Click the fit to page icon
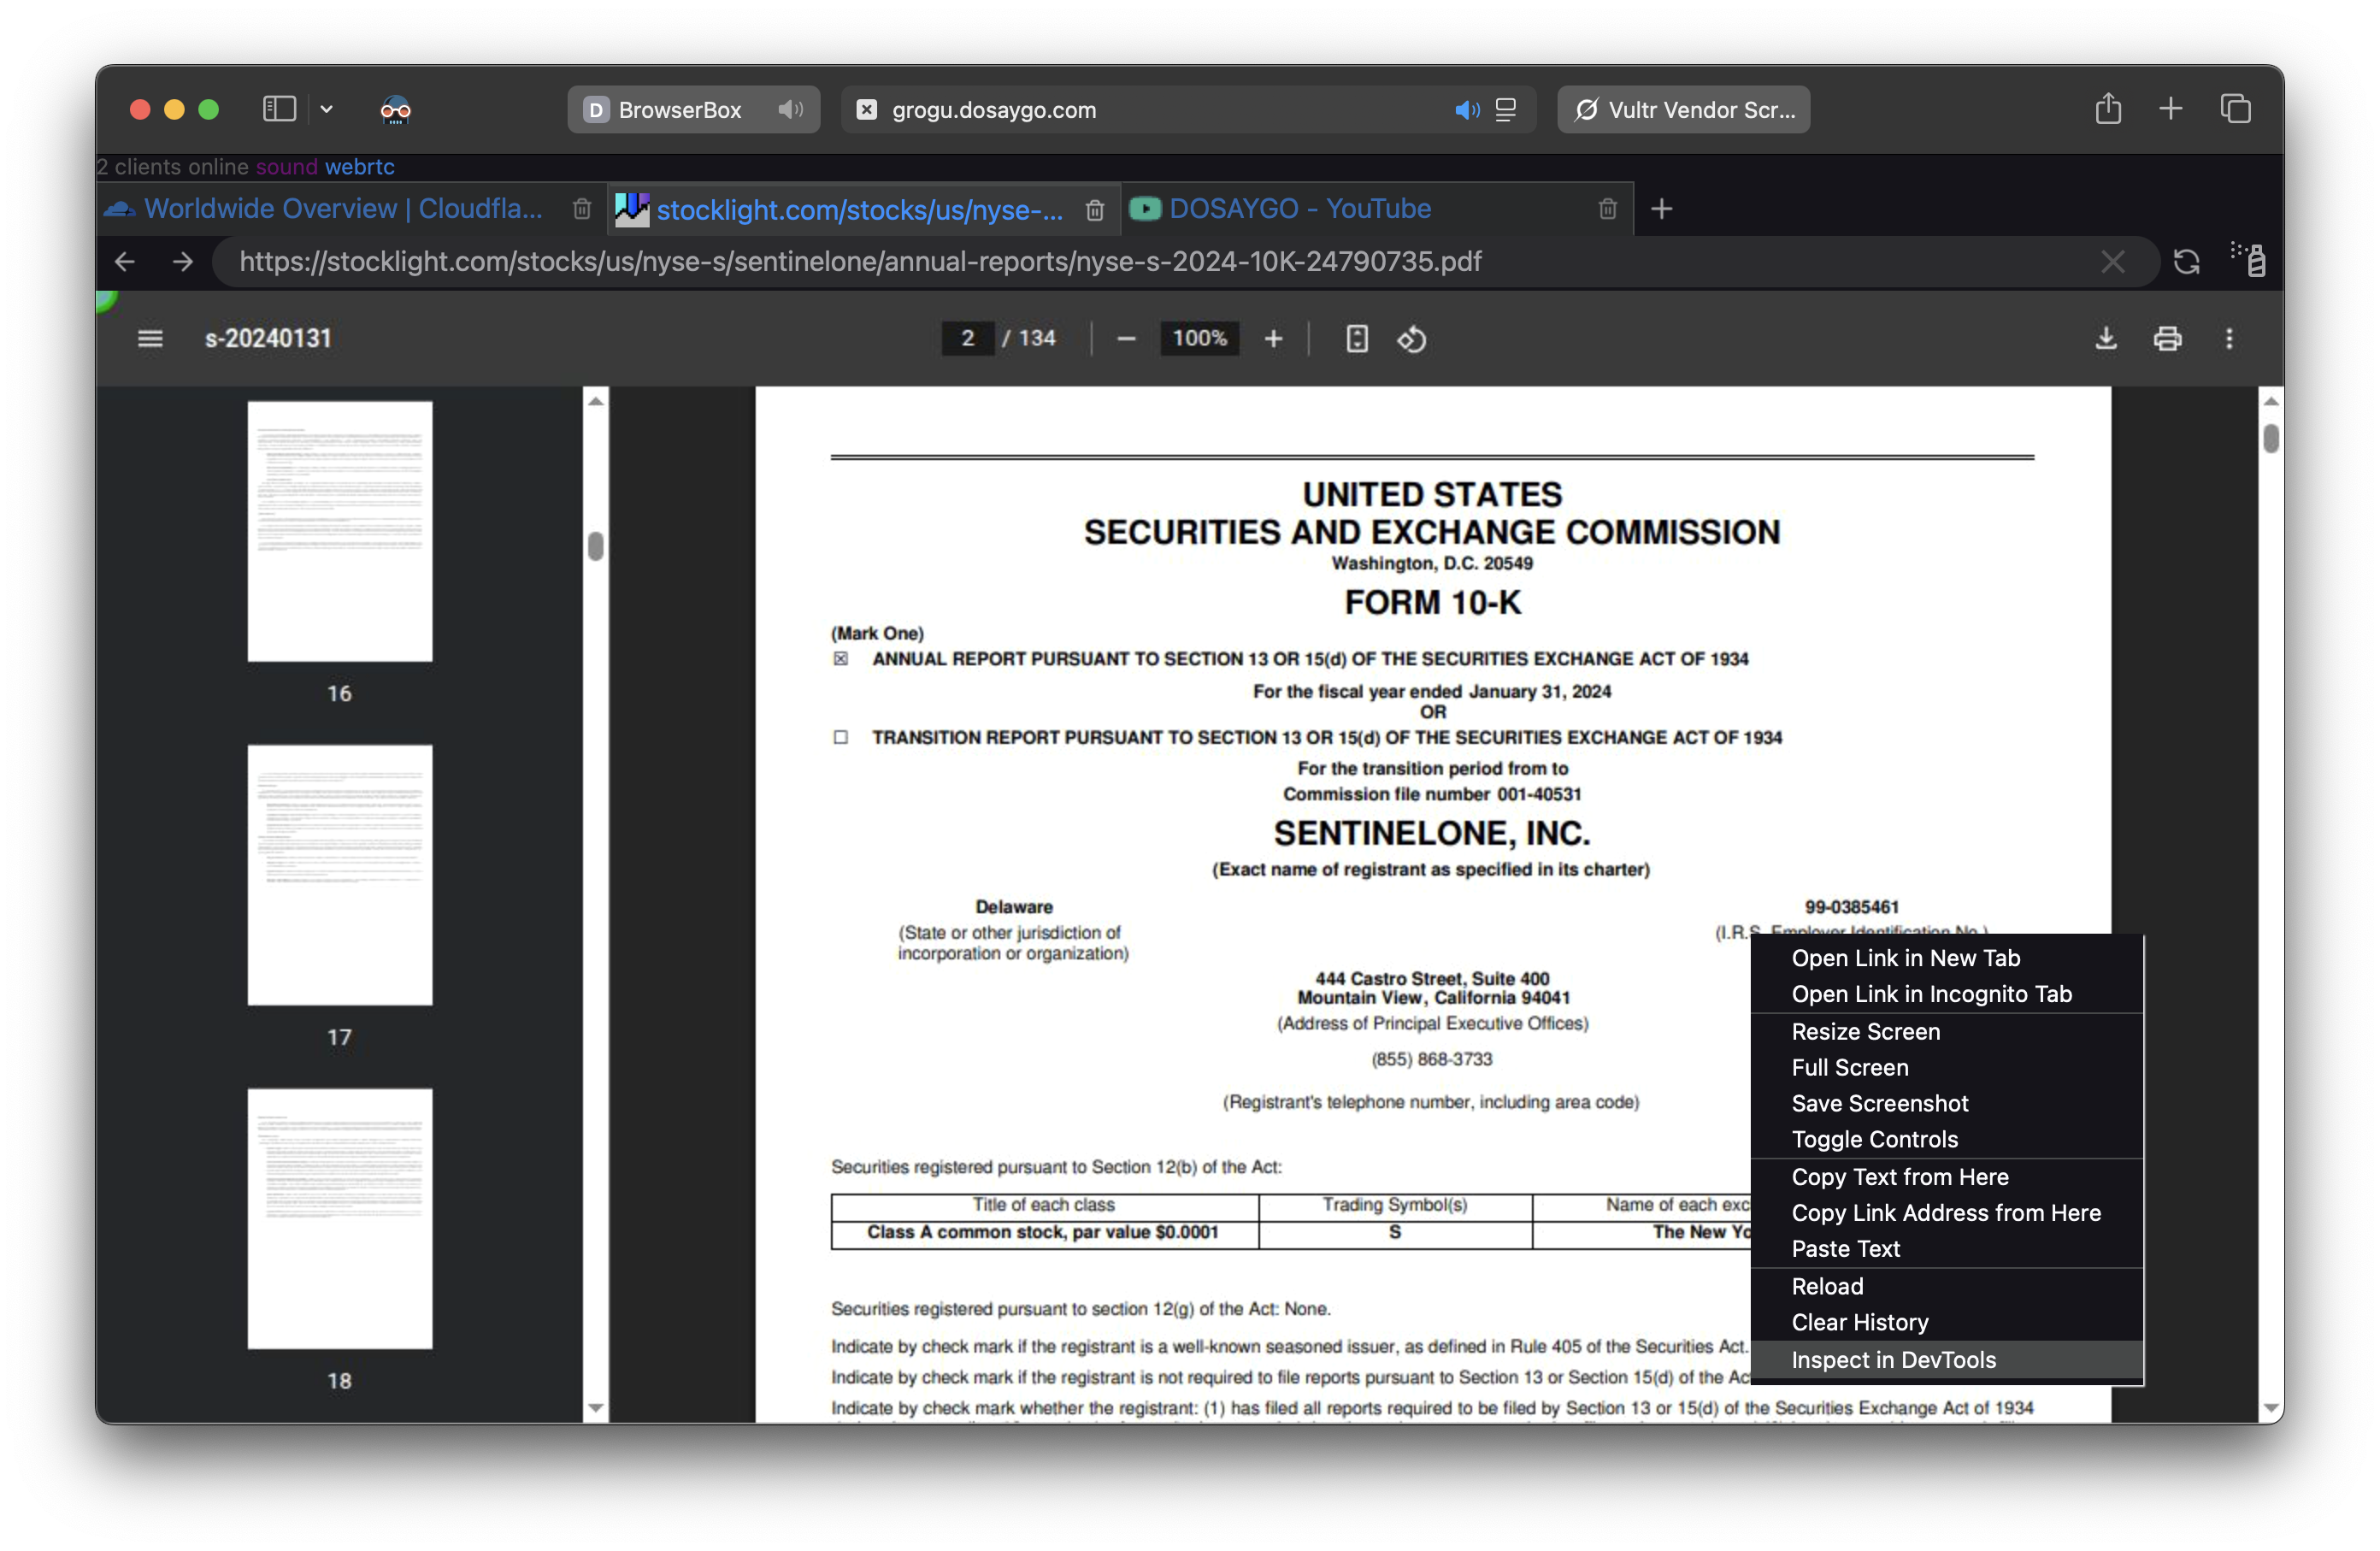This screenshot has height=1551, width=2380. (1356, 339)
